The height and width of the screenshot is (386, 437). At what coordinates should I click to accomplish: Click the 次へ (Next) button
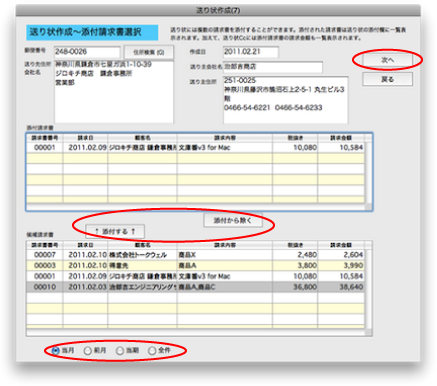click(x=387, y=60)
